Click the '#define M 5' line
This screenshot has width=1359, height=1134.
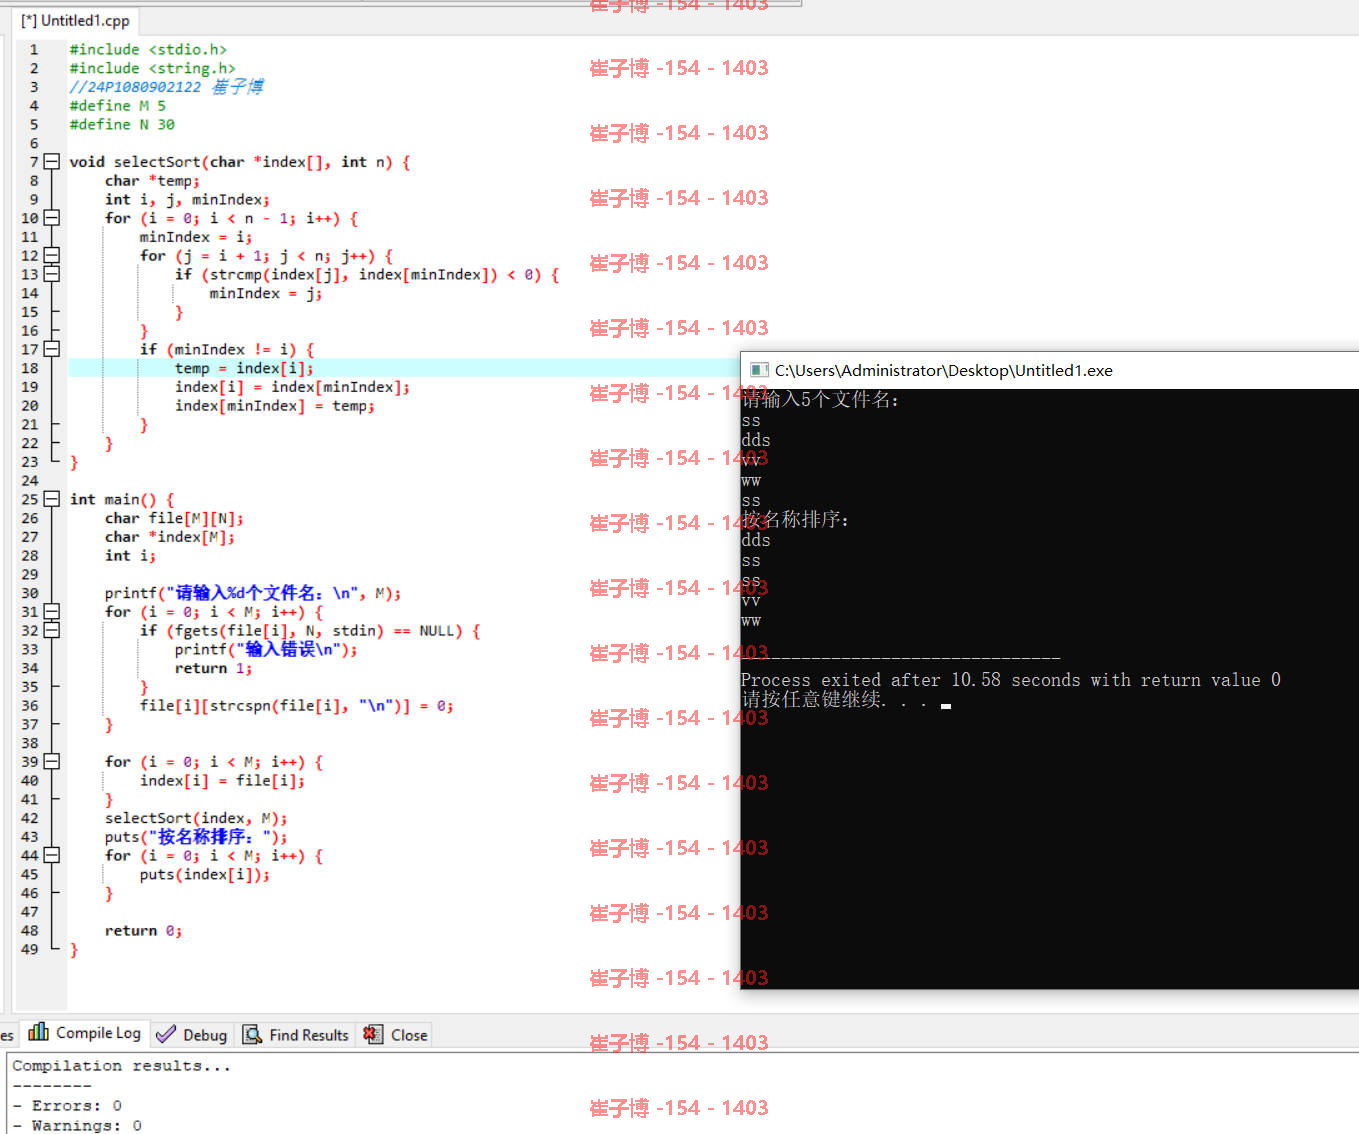tap(117, 105)
